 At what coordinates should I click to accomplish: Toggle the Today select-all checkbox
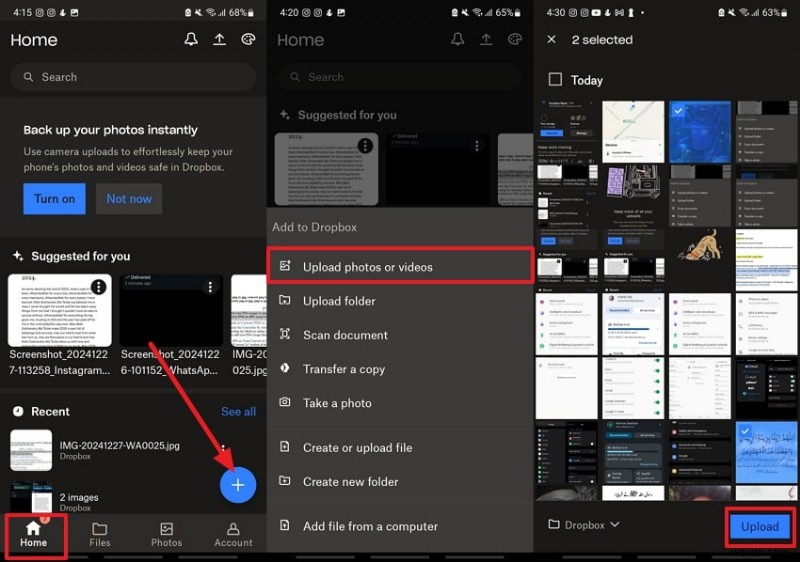coord(555,79)
